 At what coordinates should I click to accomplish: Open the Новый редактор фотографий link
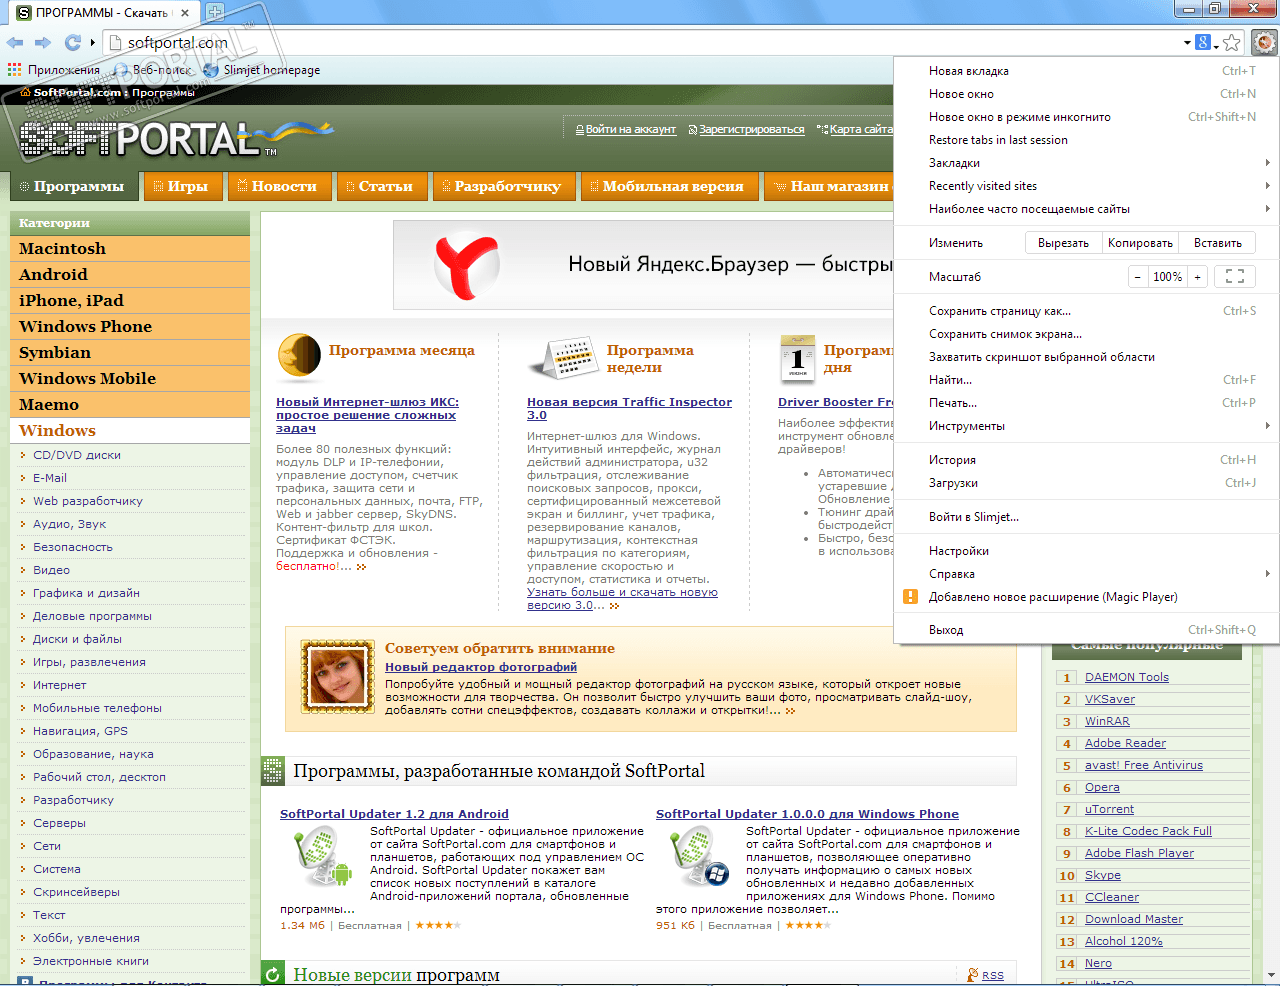pos(481,667)
